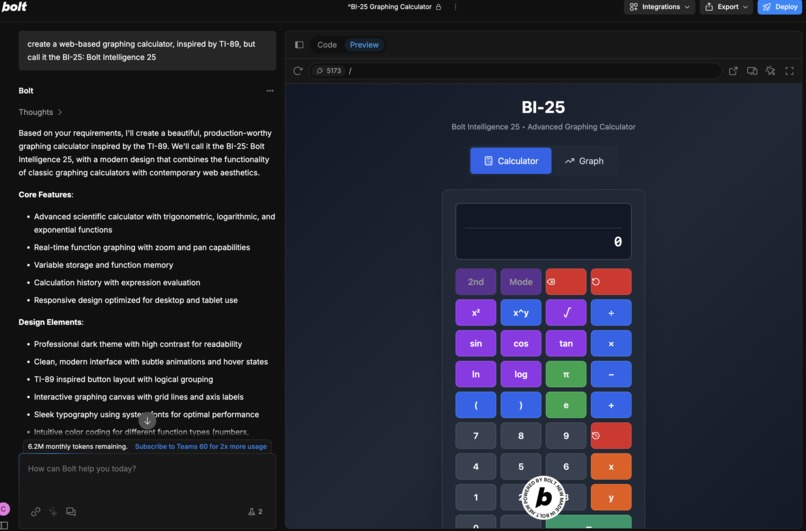Toggle device preview mode icon
Image resolution: width=806 pixels, height=531 pixels.
tap(752, 71)
